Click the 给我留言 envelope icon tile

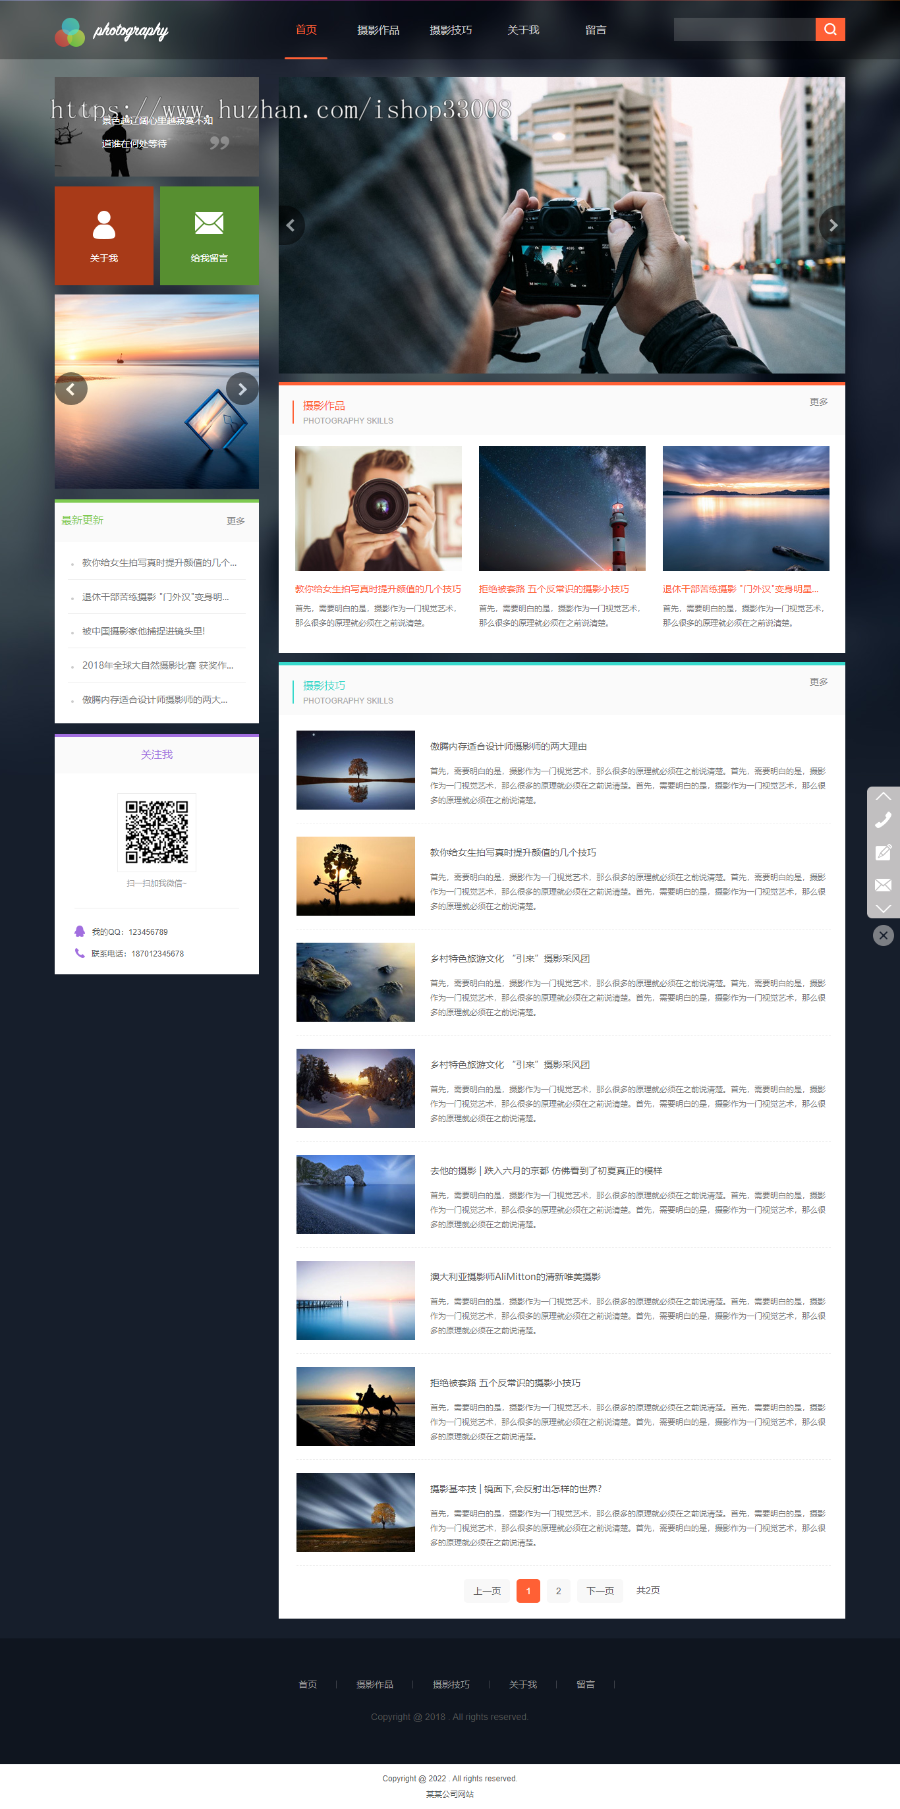(209, 236)
